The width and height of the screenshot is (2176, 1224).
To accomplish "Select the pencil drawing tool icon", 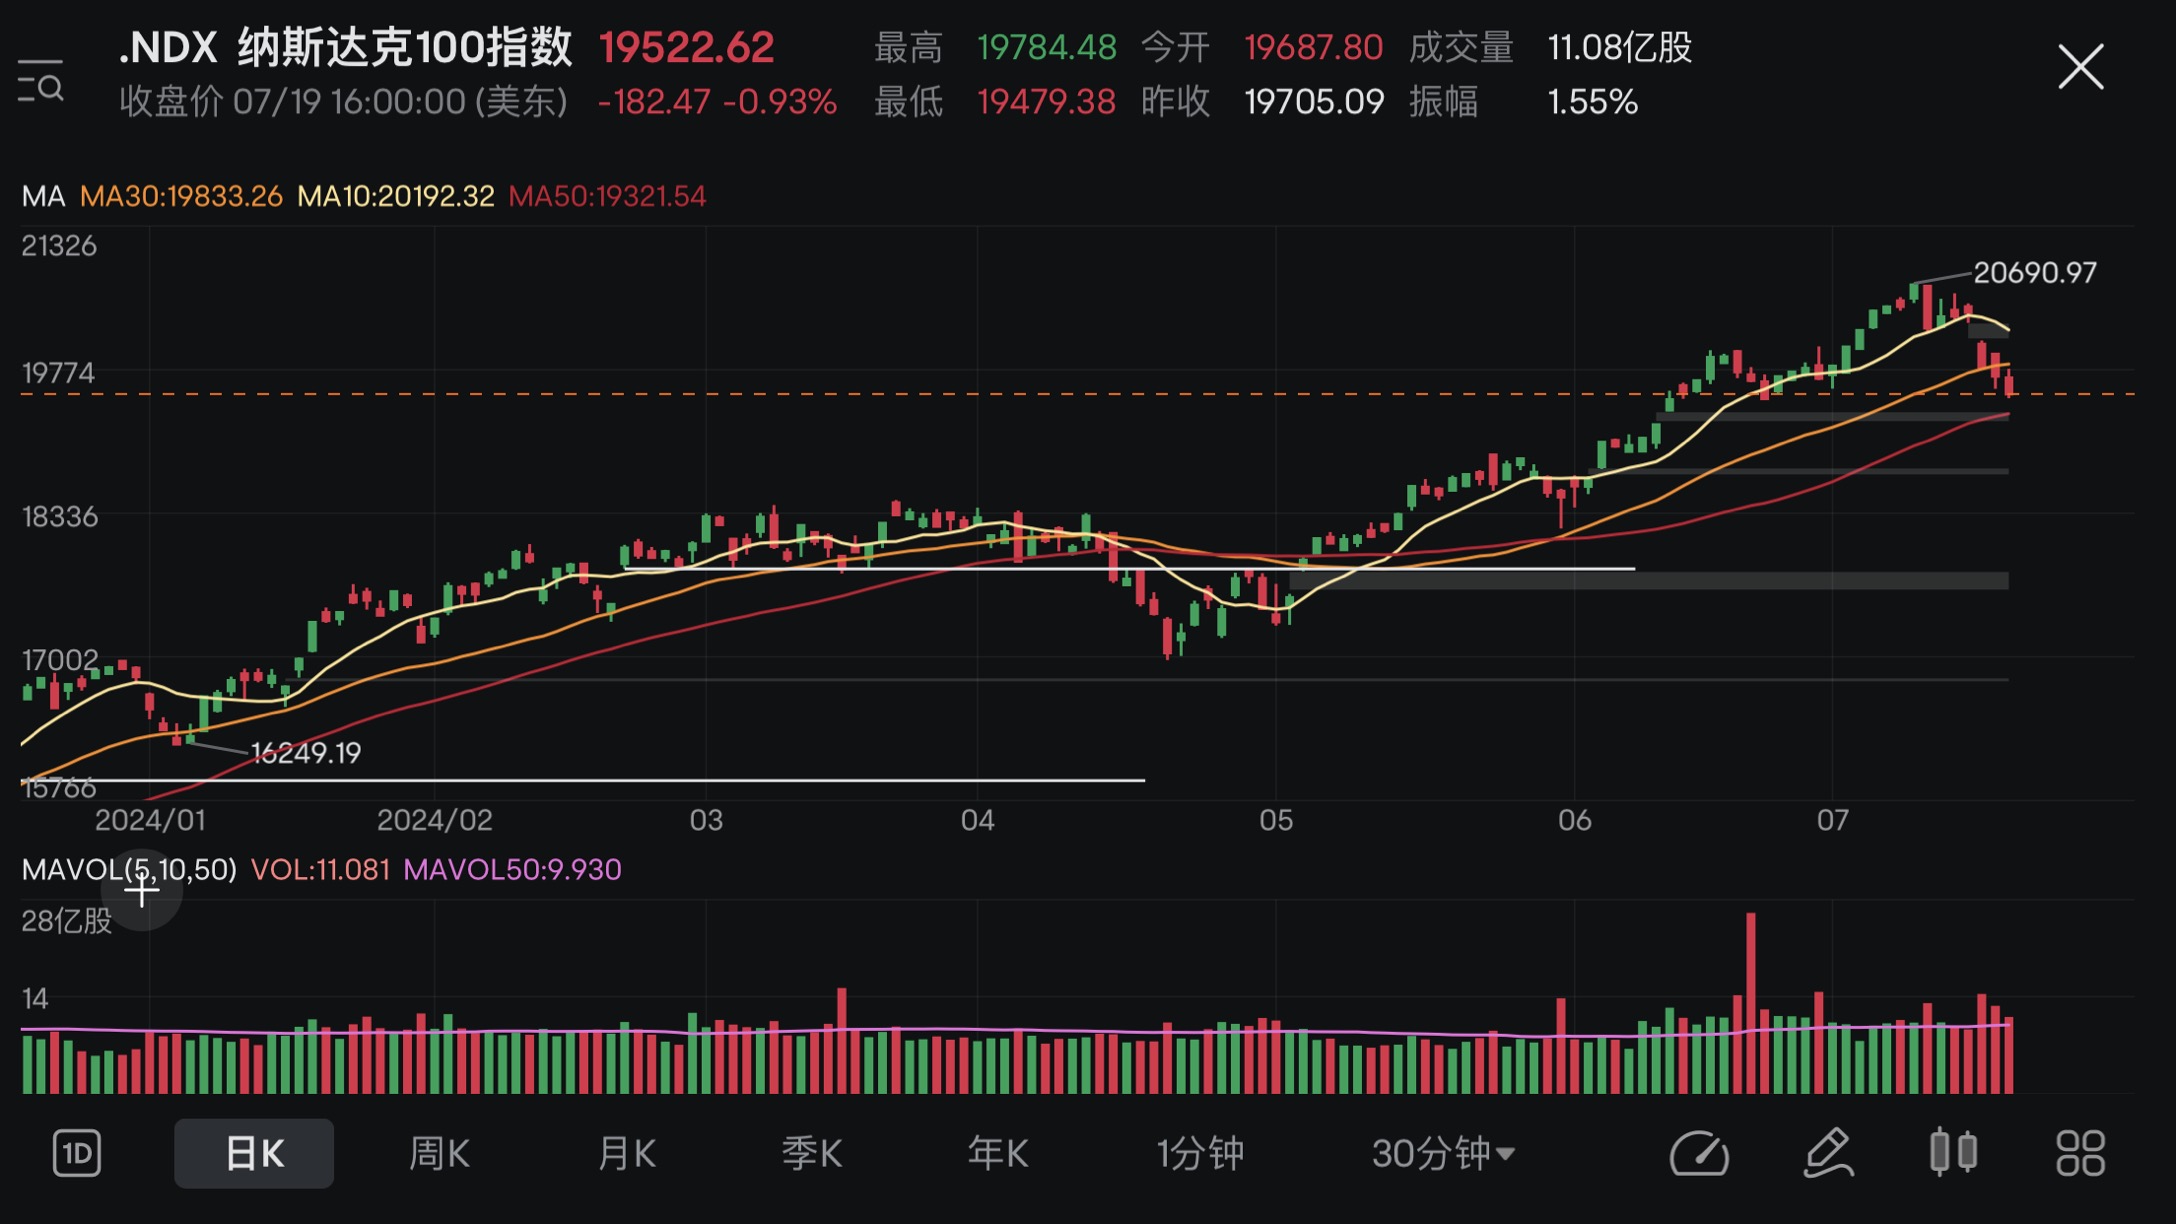I will (1829, 1153).
